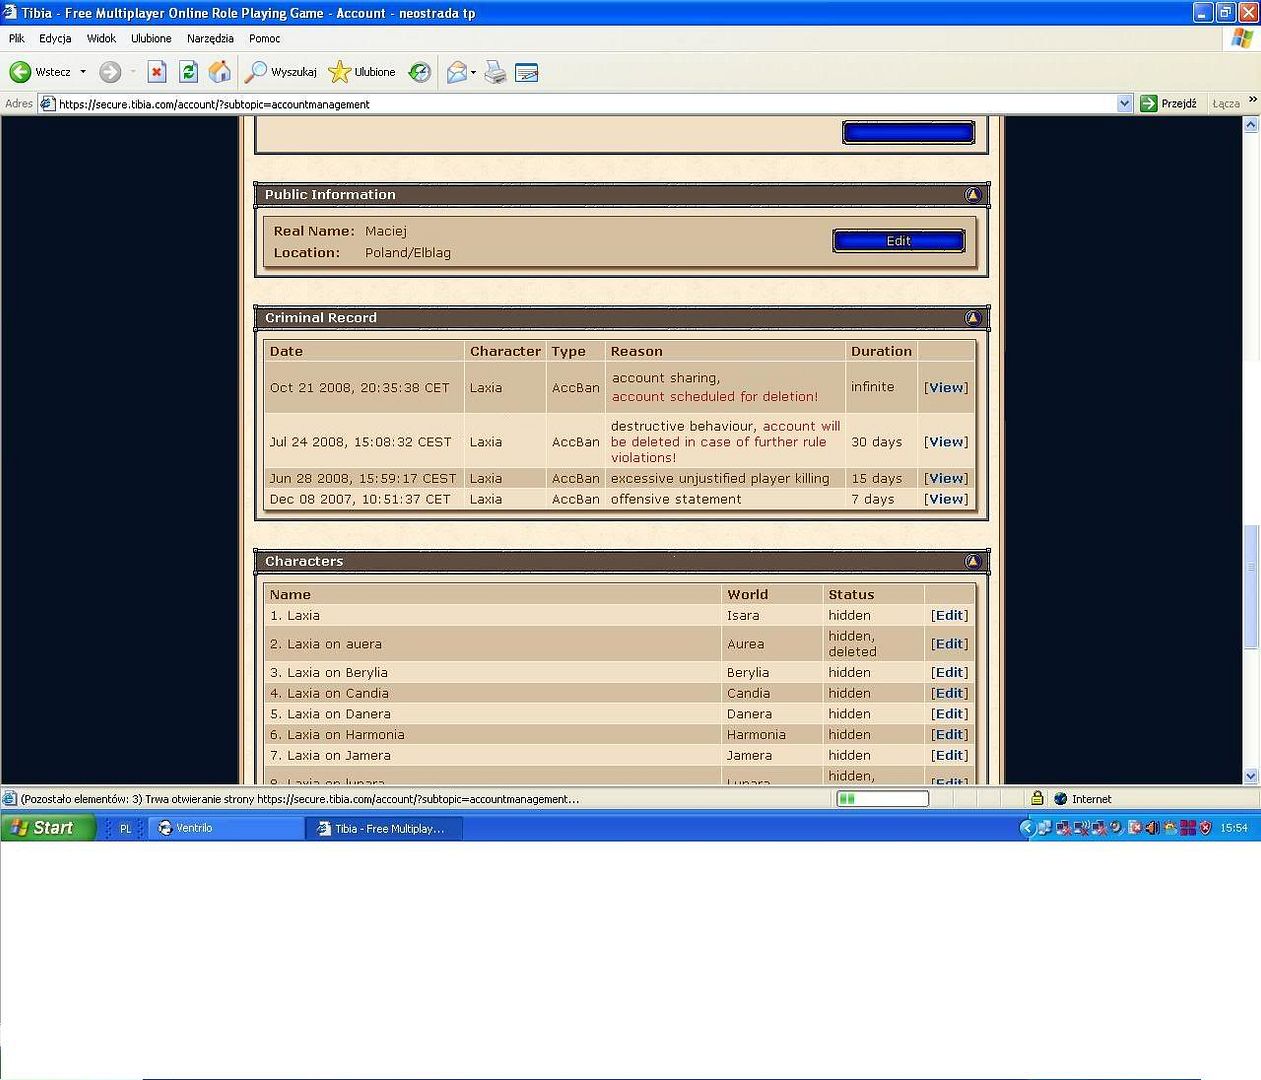Open the Plik menu
This screenshot has height=1080, width=1261.
(17, 39)
